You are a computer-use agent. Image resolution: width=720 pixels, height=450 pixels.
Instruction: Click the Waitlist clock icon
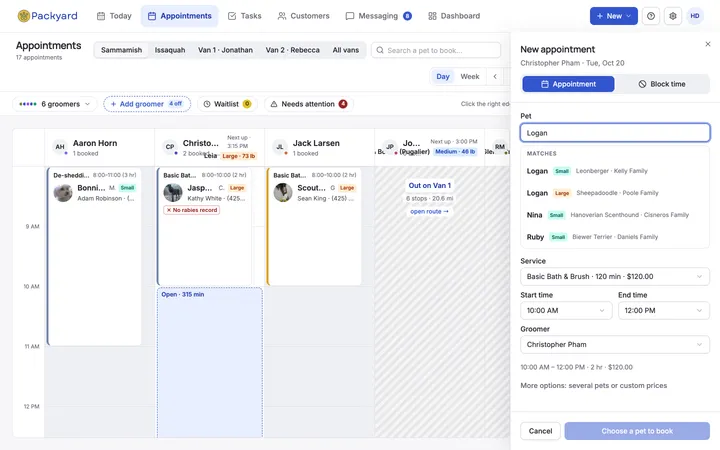[207, 104]
